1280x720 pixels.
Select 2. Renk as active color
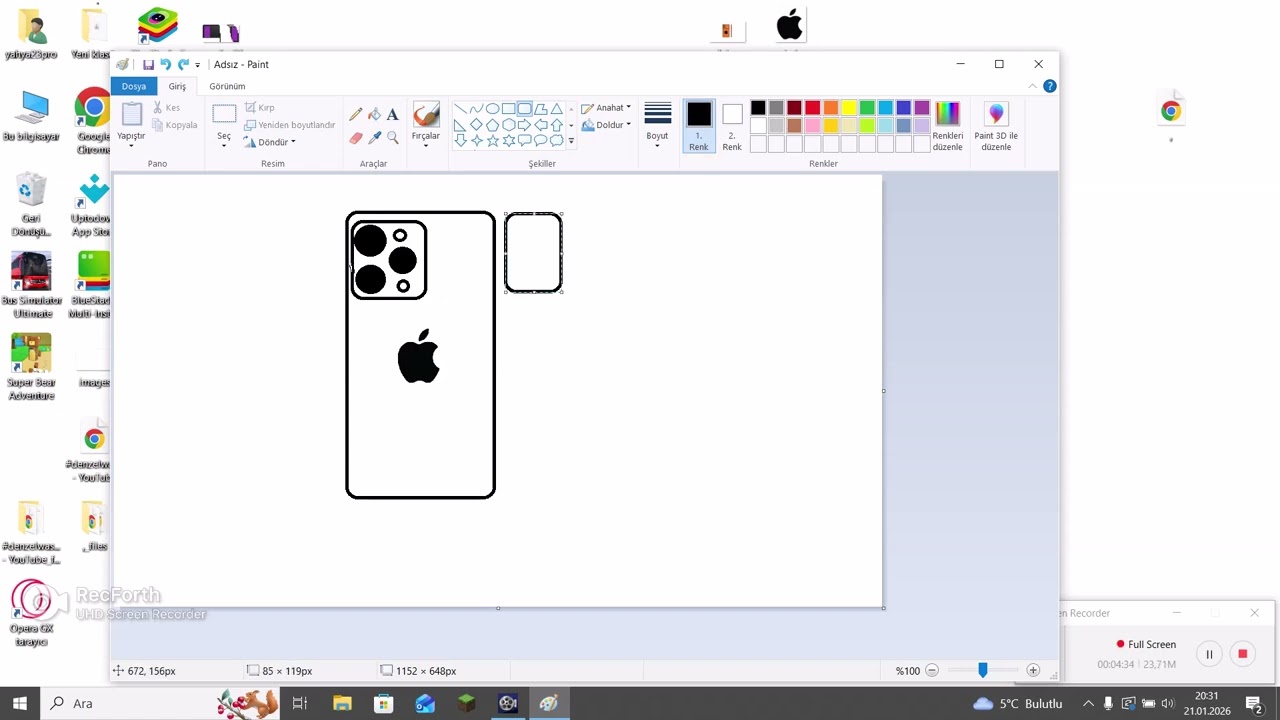(732, 126)
